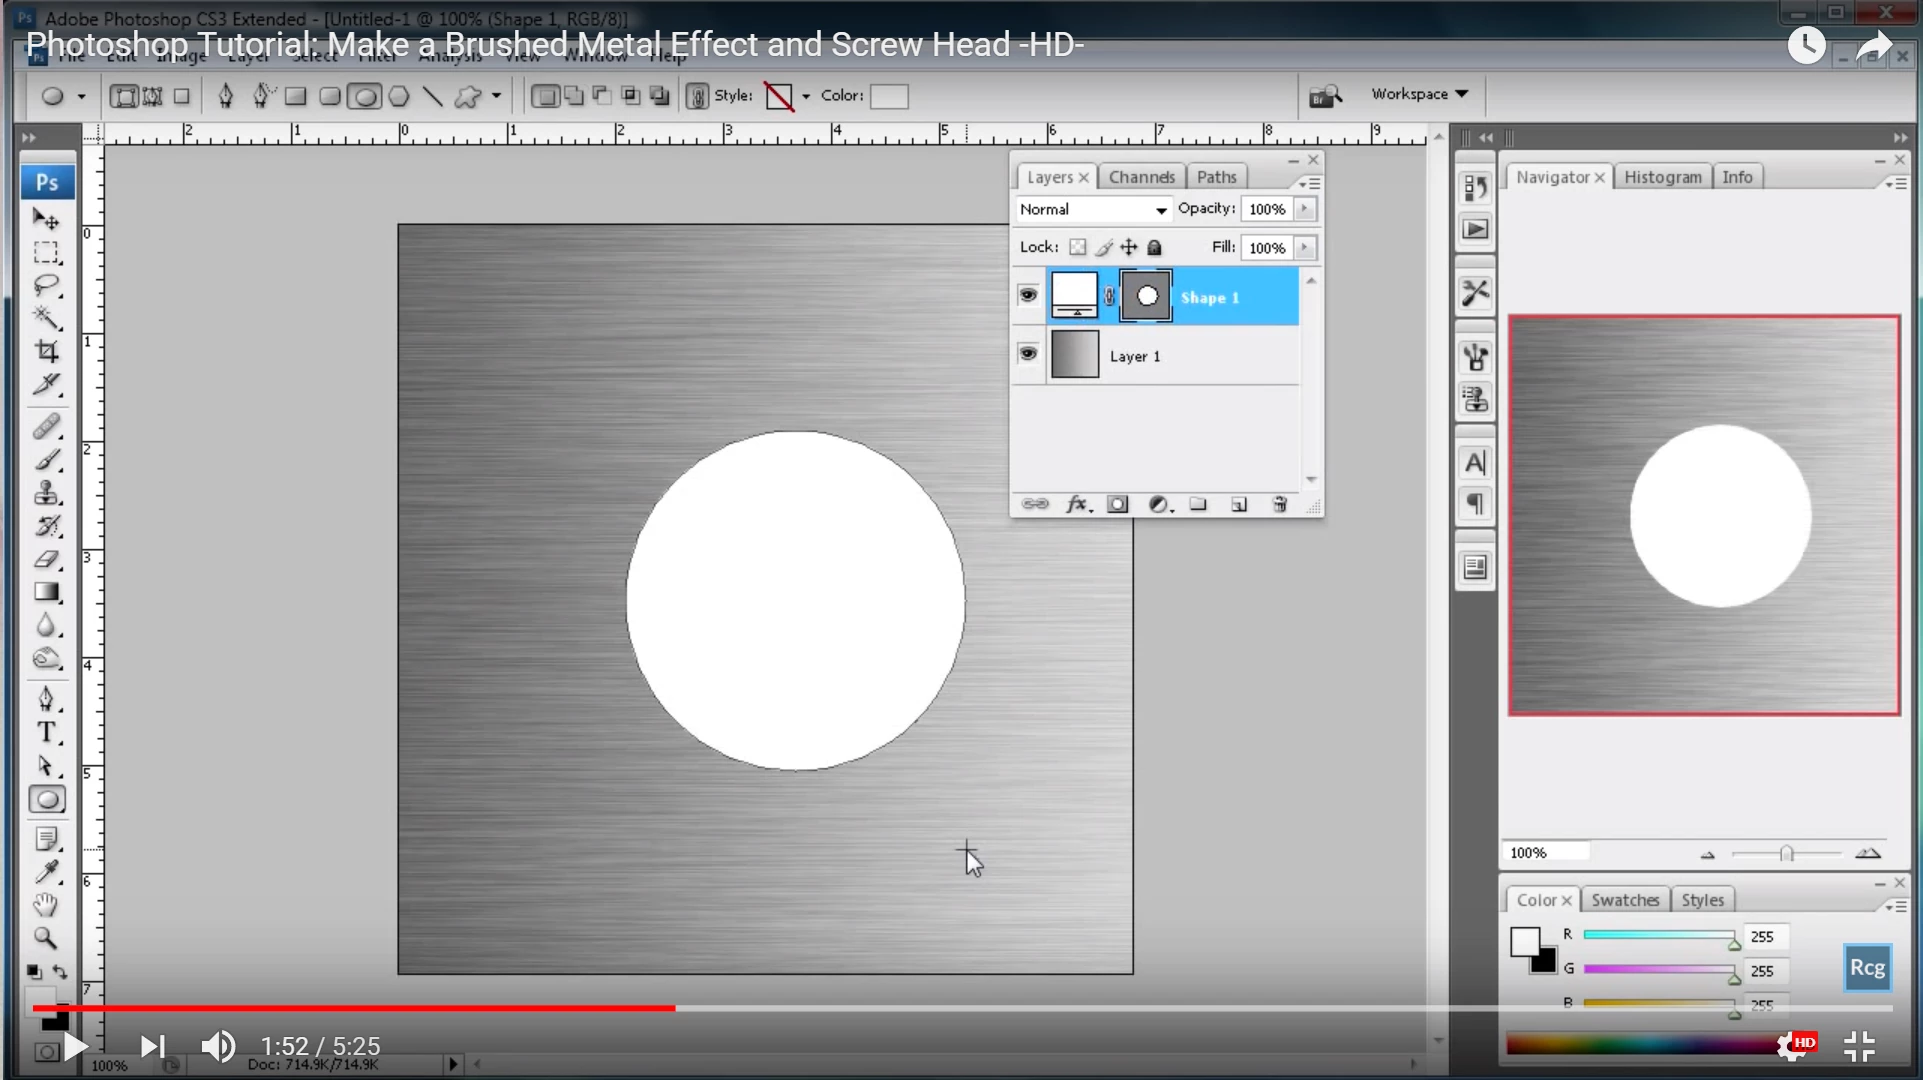Screen dimensions: 1923x1080
Task: Open the Normal blend mode dropdown
Action: pyautogui.click(x=1093, y=209)
